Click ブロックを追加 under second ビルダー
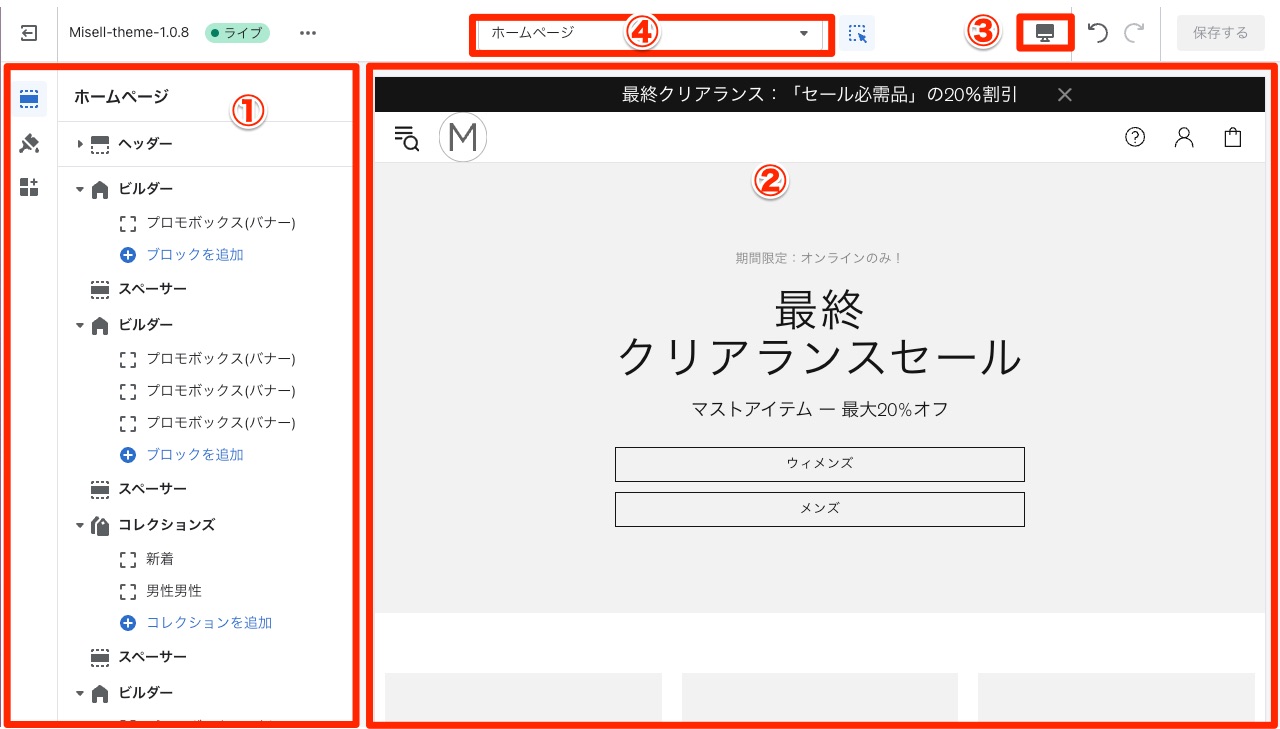 [195, 455]
